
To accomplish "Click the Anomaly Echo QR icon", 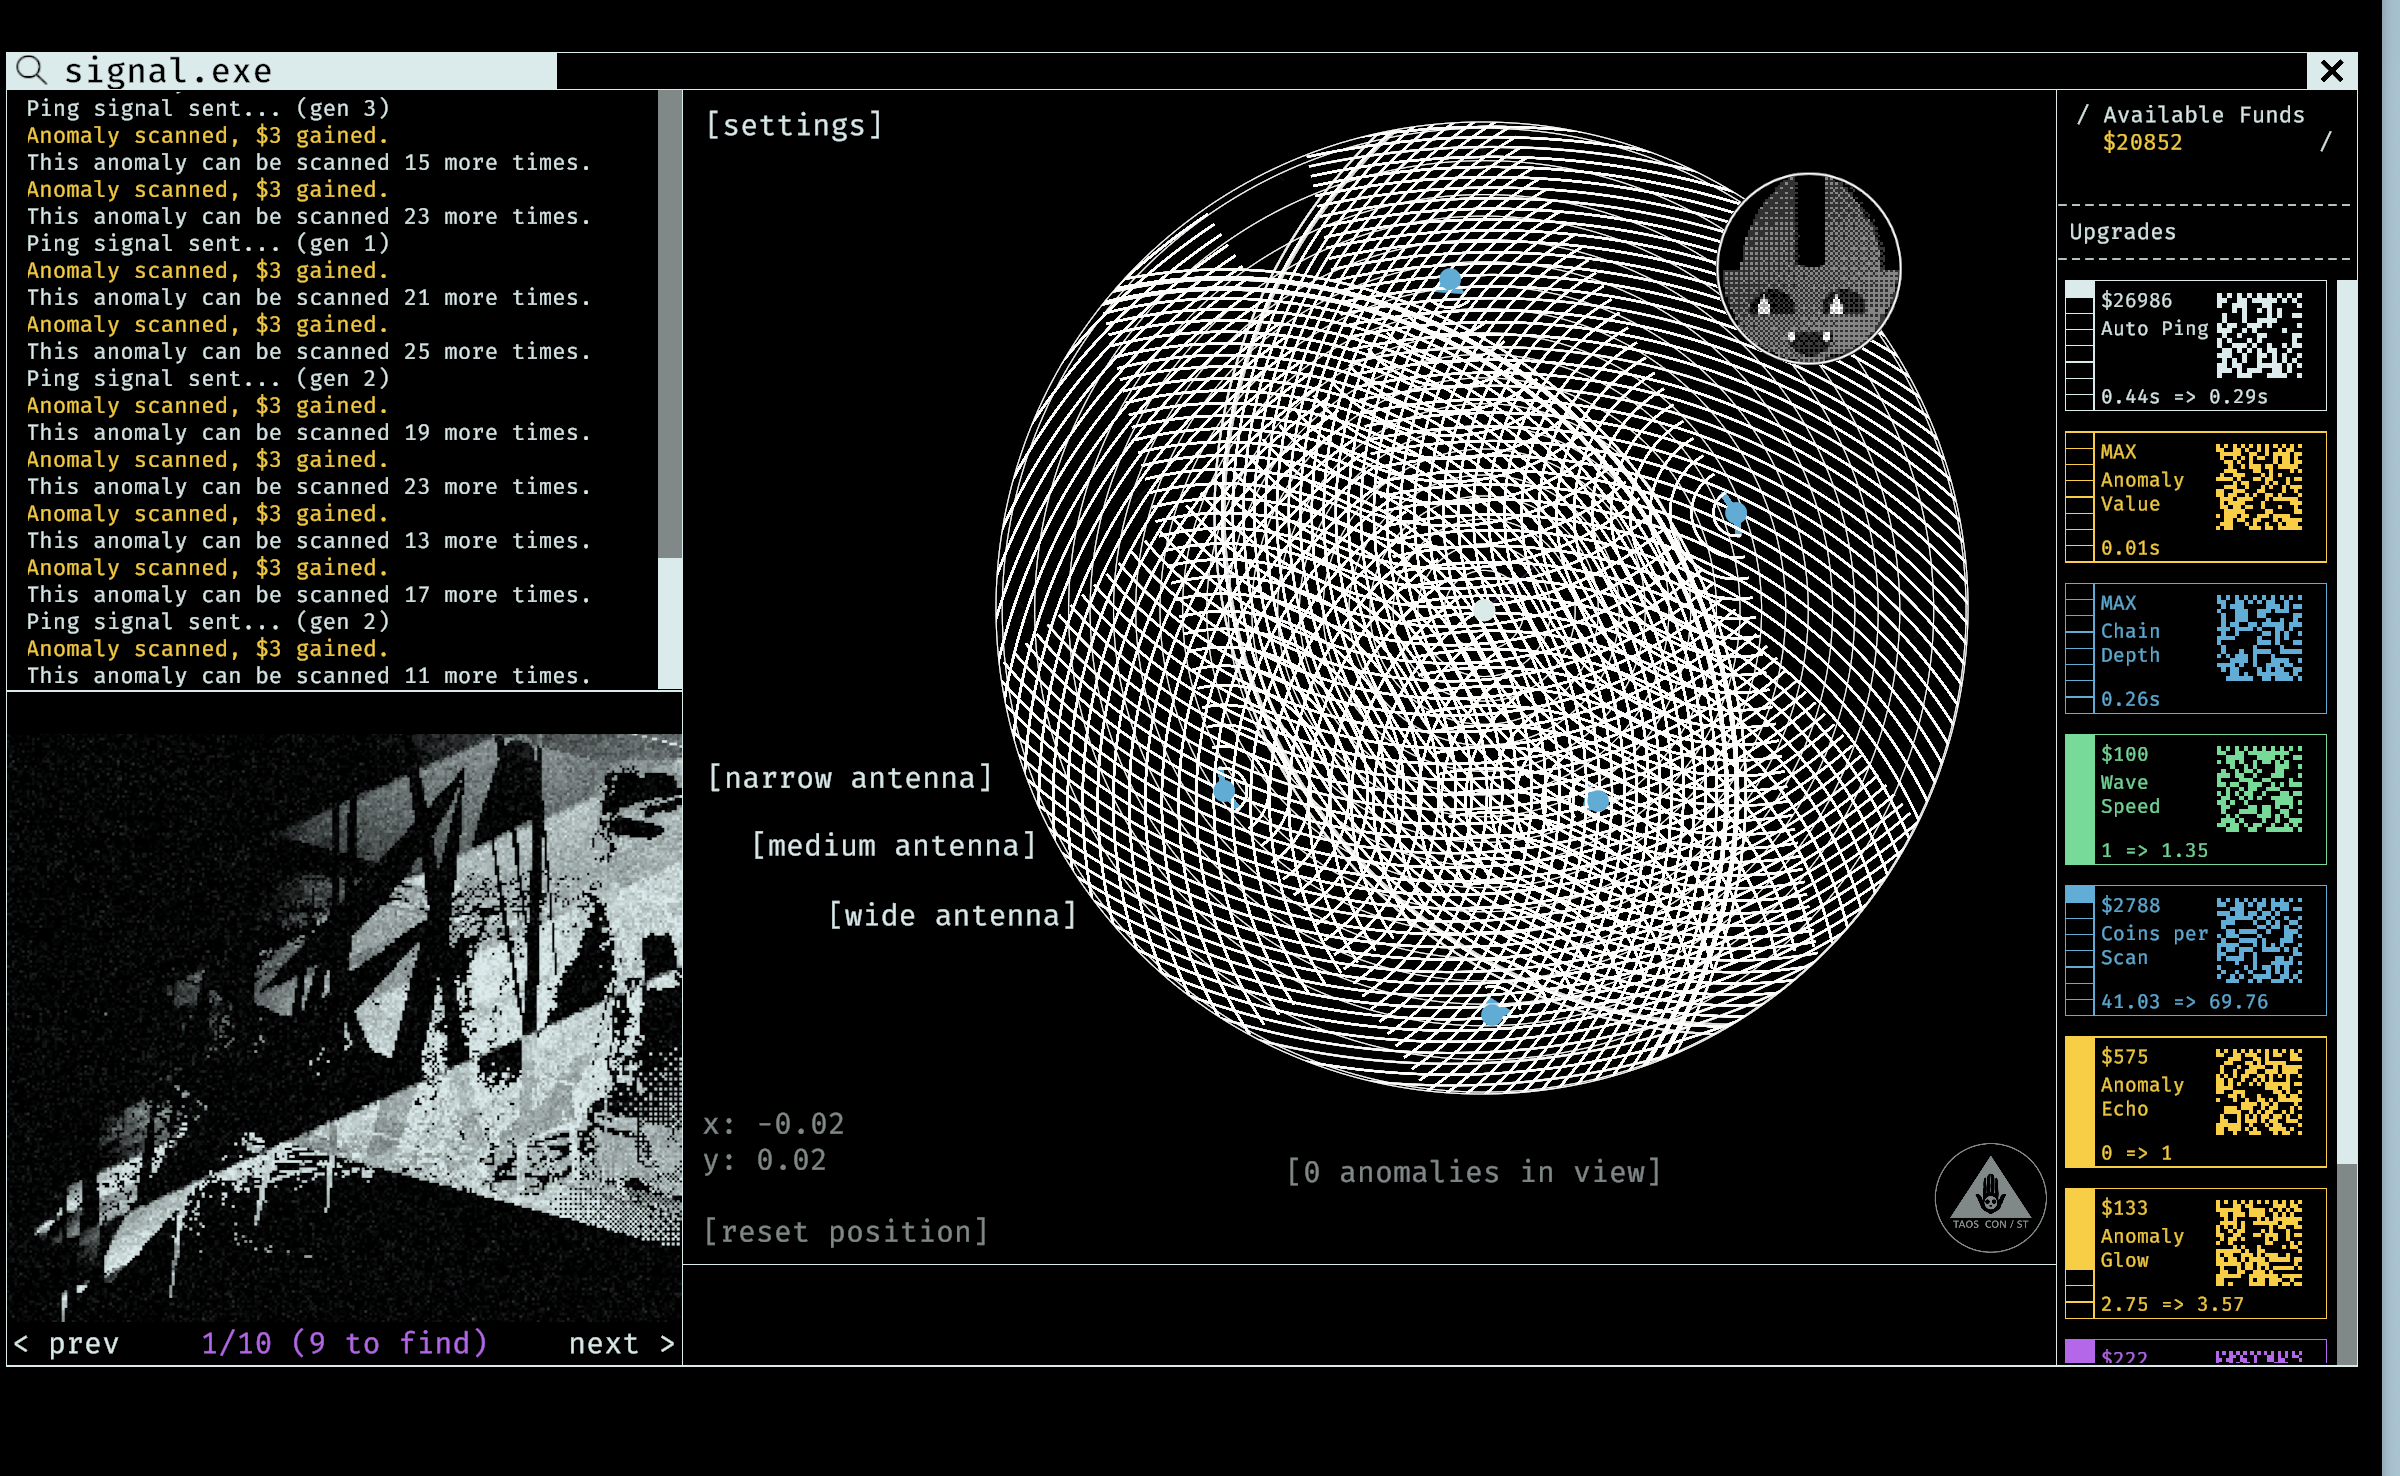I will pyautogui.click(x=2259, y=1092).
